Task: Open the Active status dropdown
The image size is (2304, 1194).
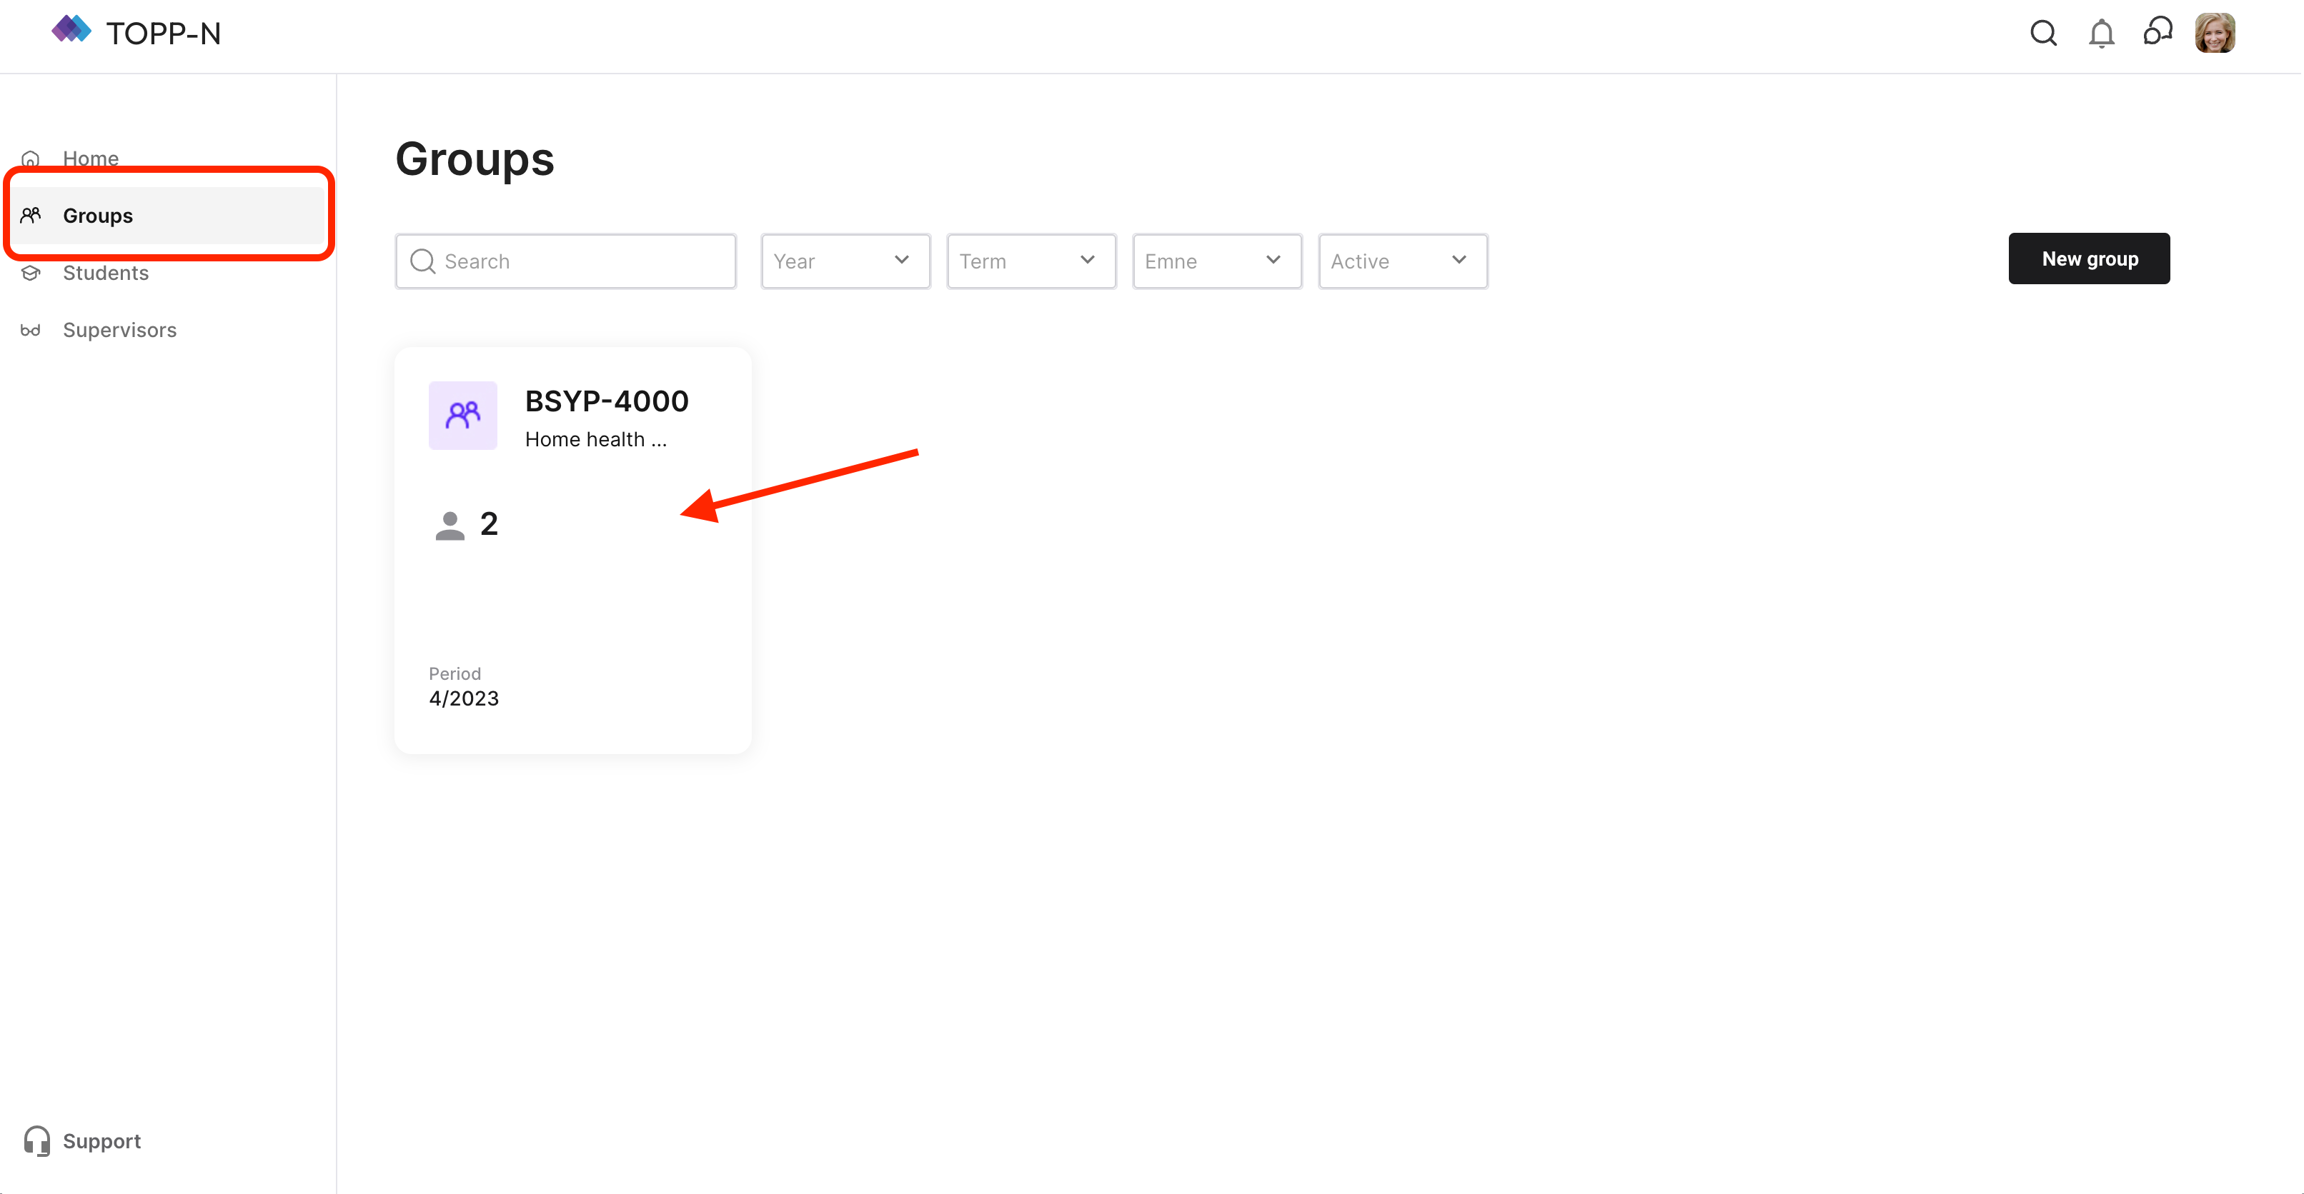Action: coord(1402,261)
